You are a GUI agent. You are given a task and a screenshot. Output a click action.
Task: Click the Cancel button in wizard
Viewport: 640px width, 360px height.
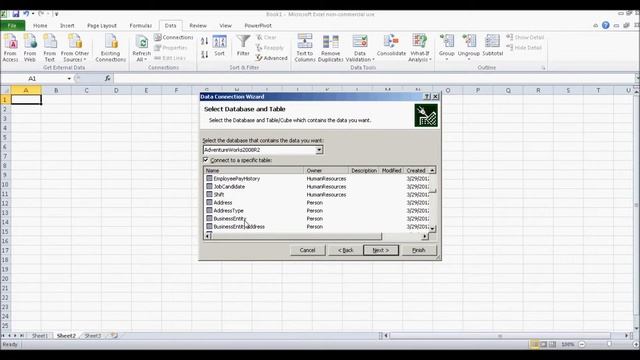point(307,250)
